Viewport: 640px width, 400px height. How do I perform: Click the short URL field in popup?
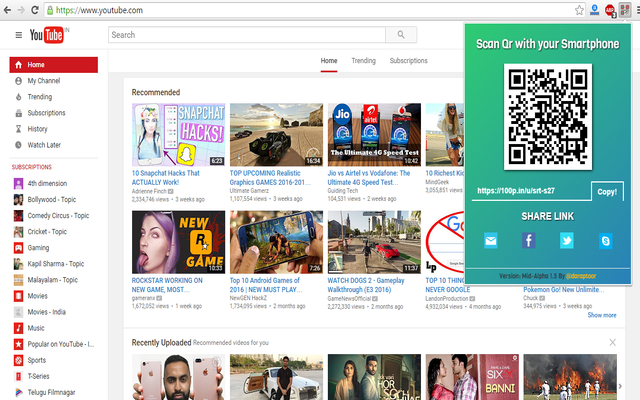click(x=531, y=191)
